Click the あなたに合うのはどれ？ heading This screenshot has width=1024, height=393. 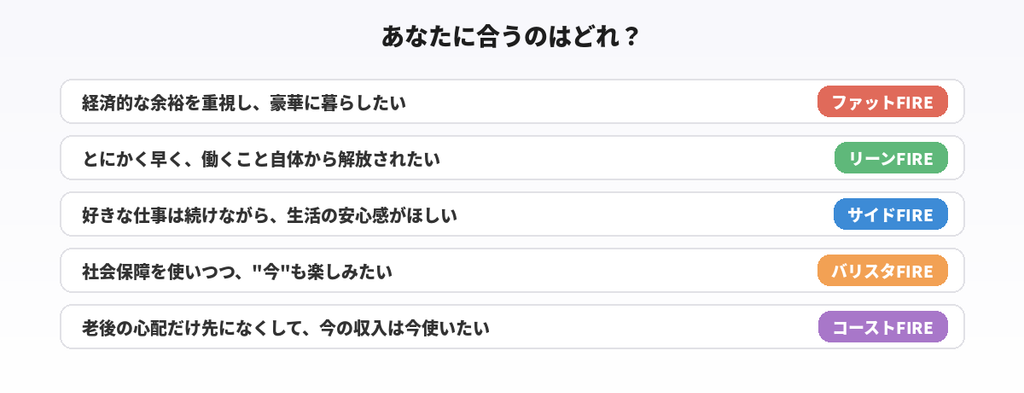pyautogui.click(x=511, y=37)
